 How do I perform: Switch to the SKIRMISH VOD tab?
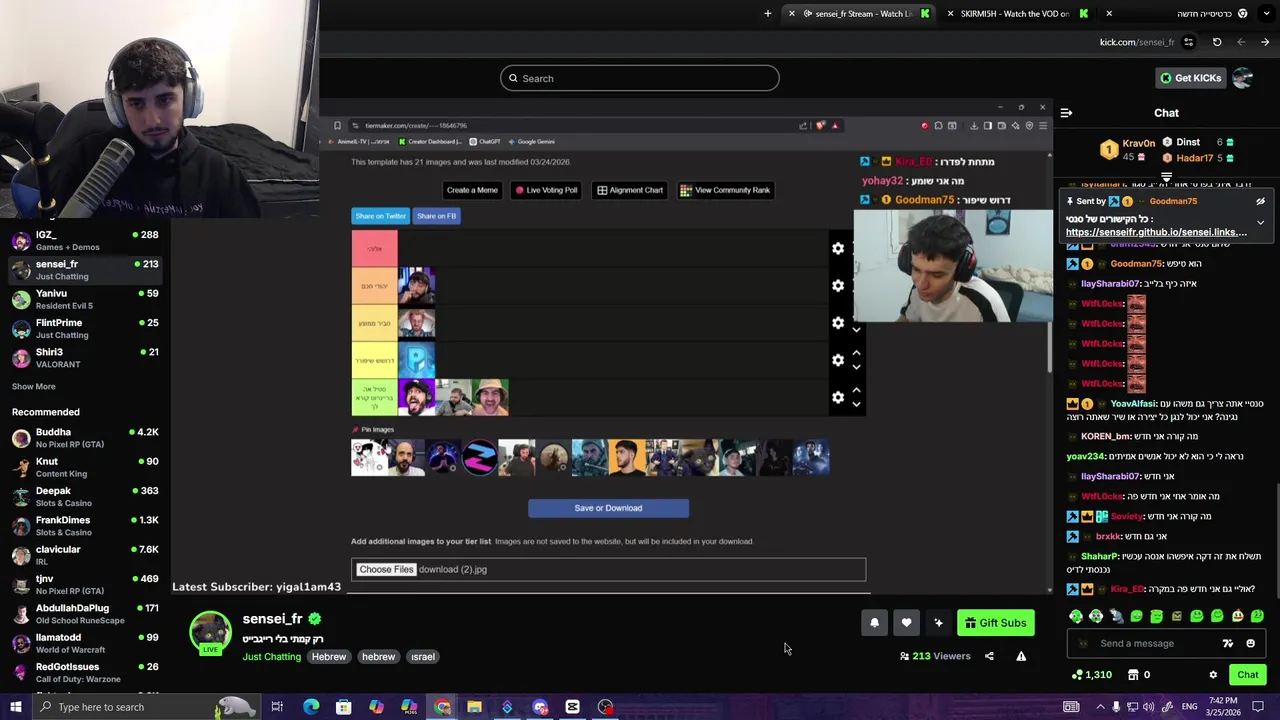(1015, 13)
